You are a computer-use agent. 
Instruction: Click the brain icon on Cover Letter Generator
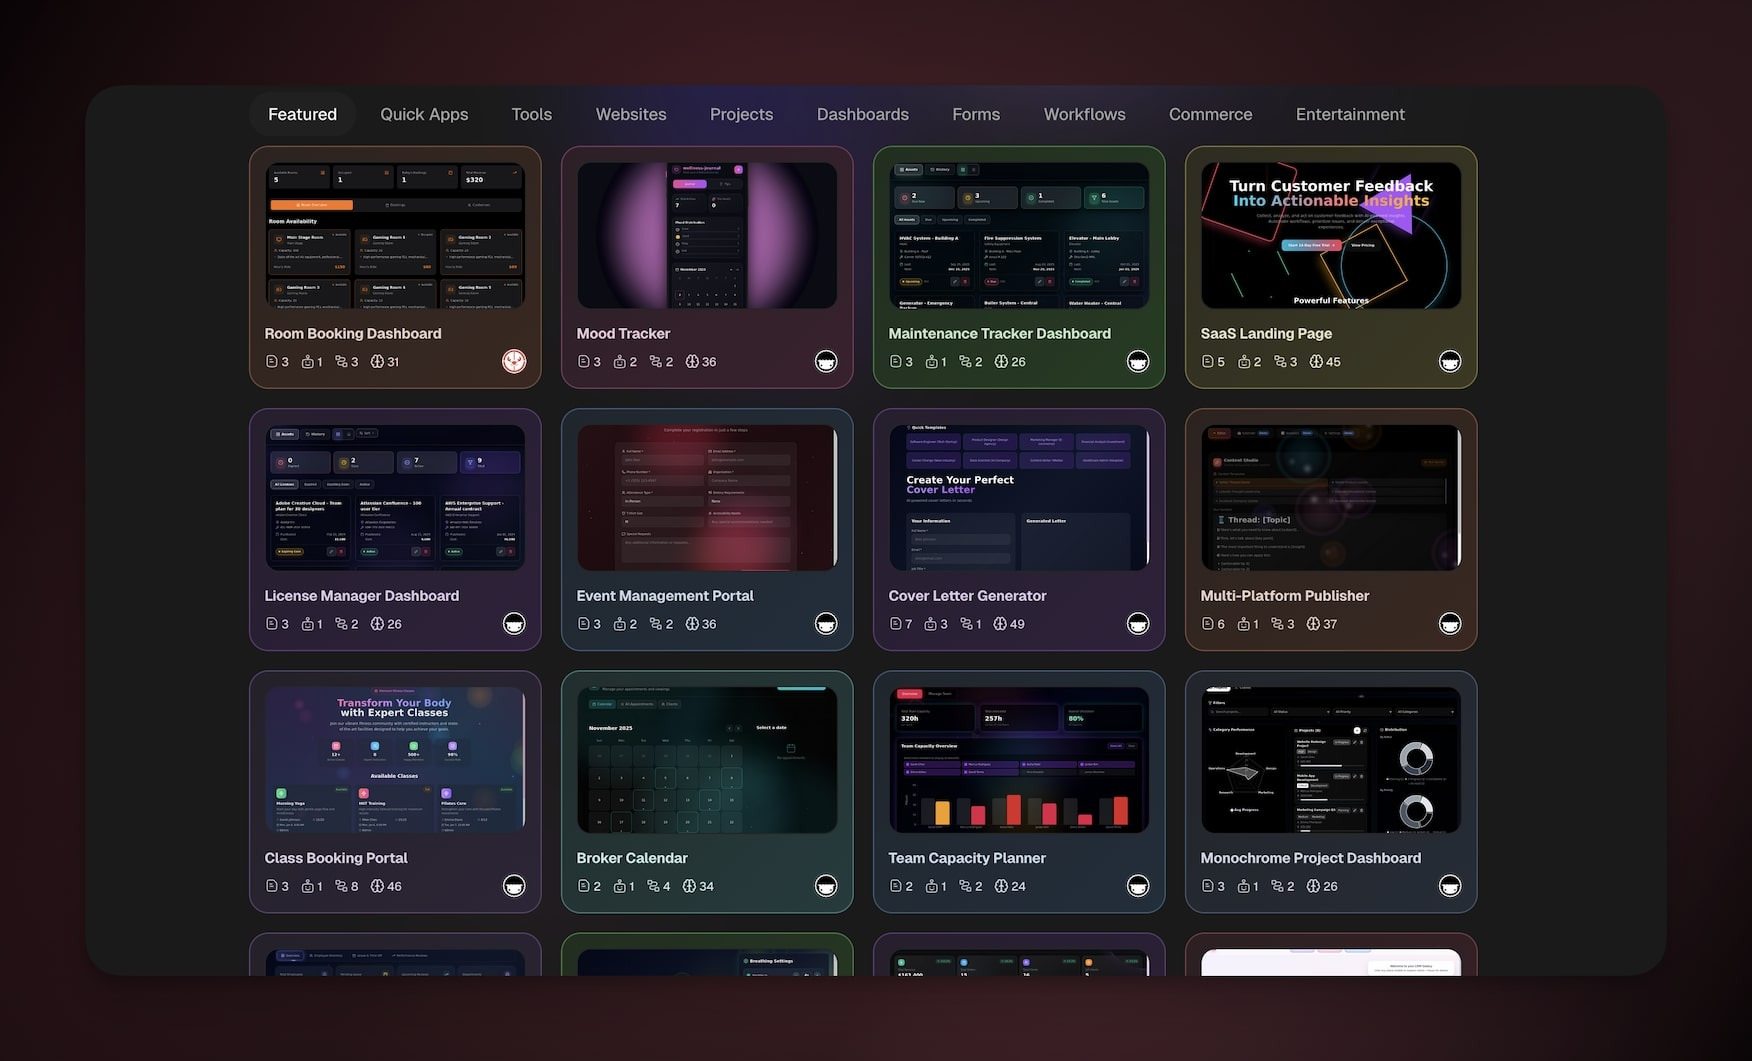pos(1000,624)
